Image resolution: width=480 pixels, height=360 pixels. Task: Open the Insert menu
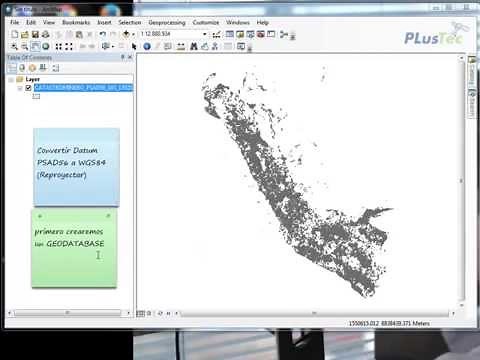point(104,22)
